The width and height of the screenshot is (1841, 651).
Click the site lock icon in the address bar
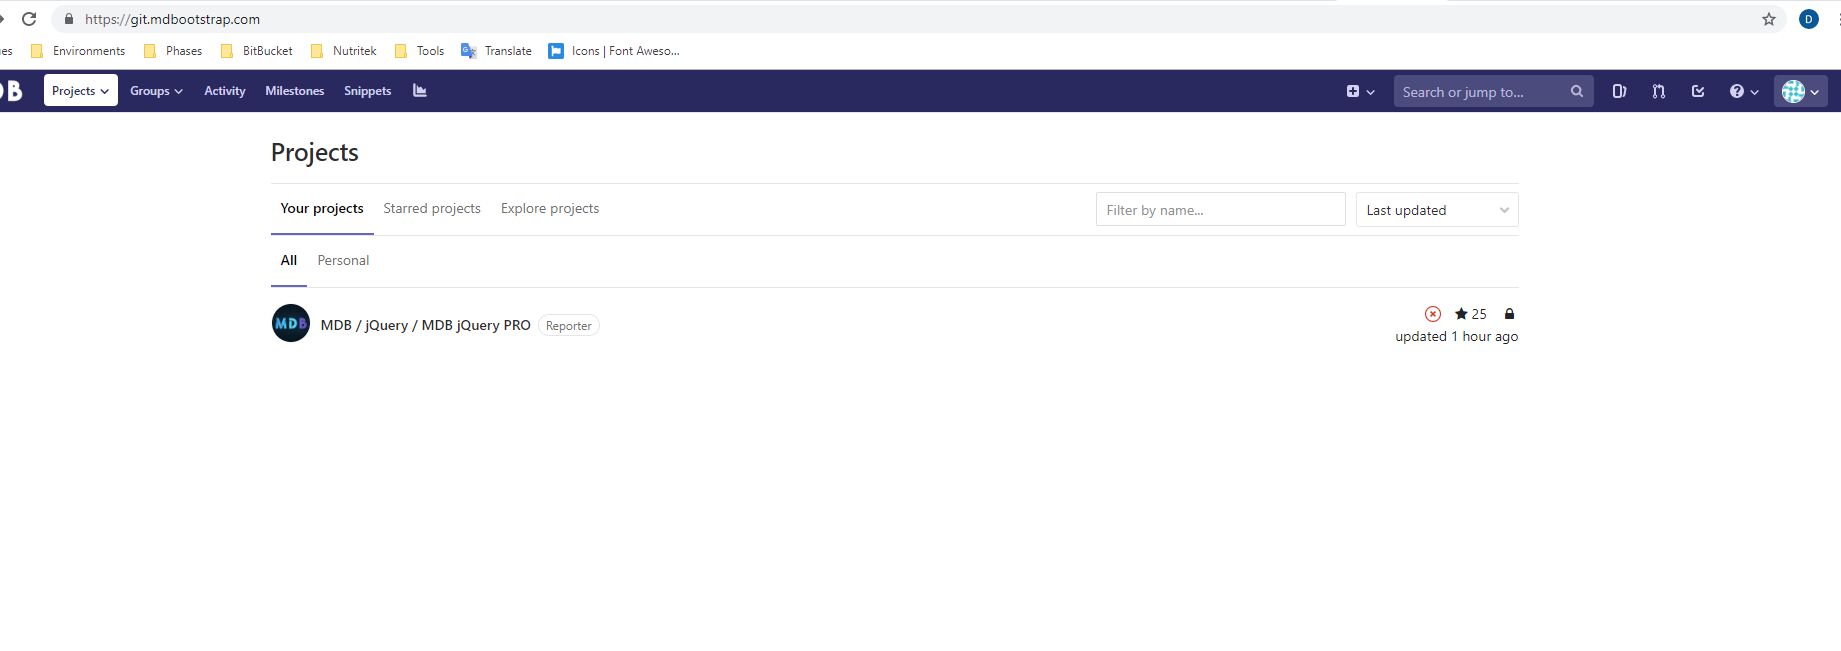pyautogui.click(x=69, y=19)
